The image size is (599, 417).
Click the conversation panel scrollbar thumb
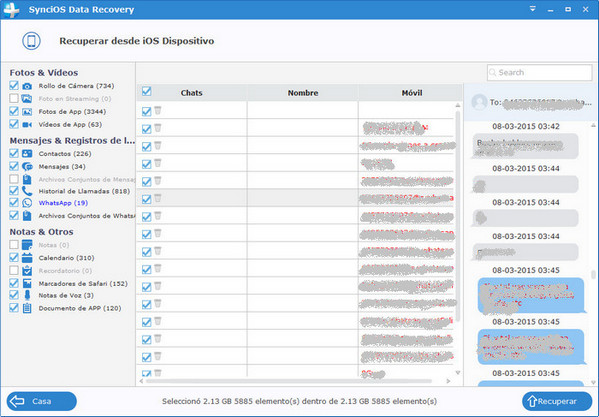coord(593,274)
